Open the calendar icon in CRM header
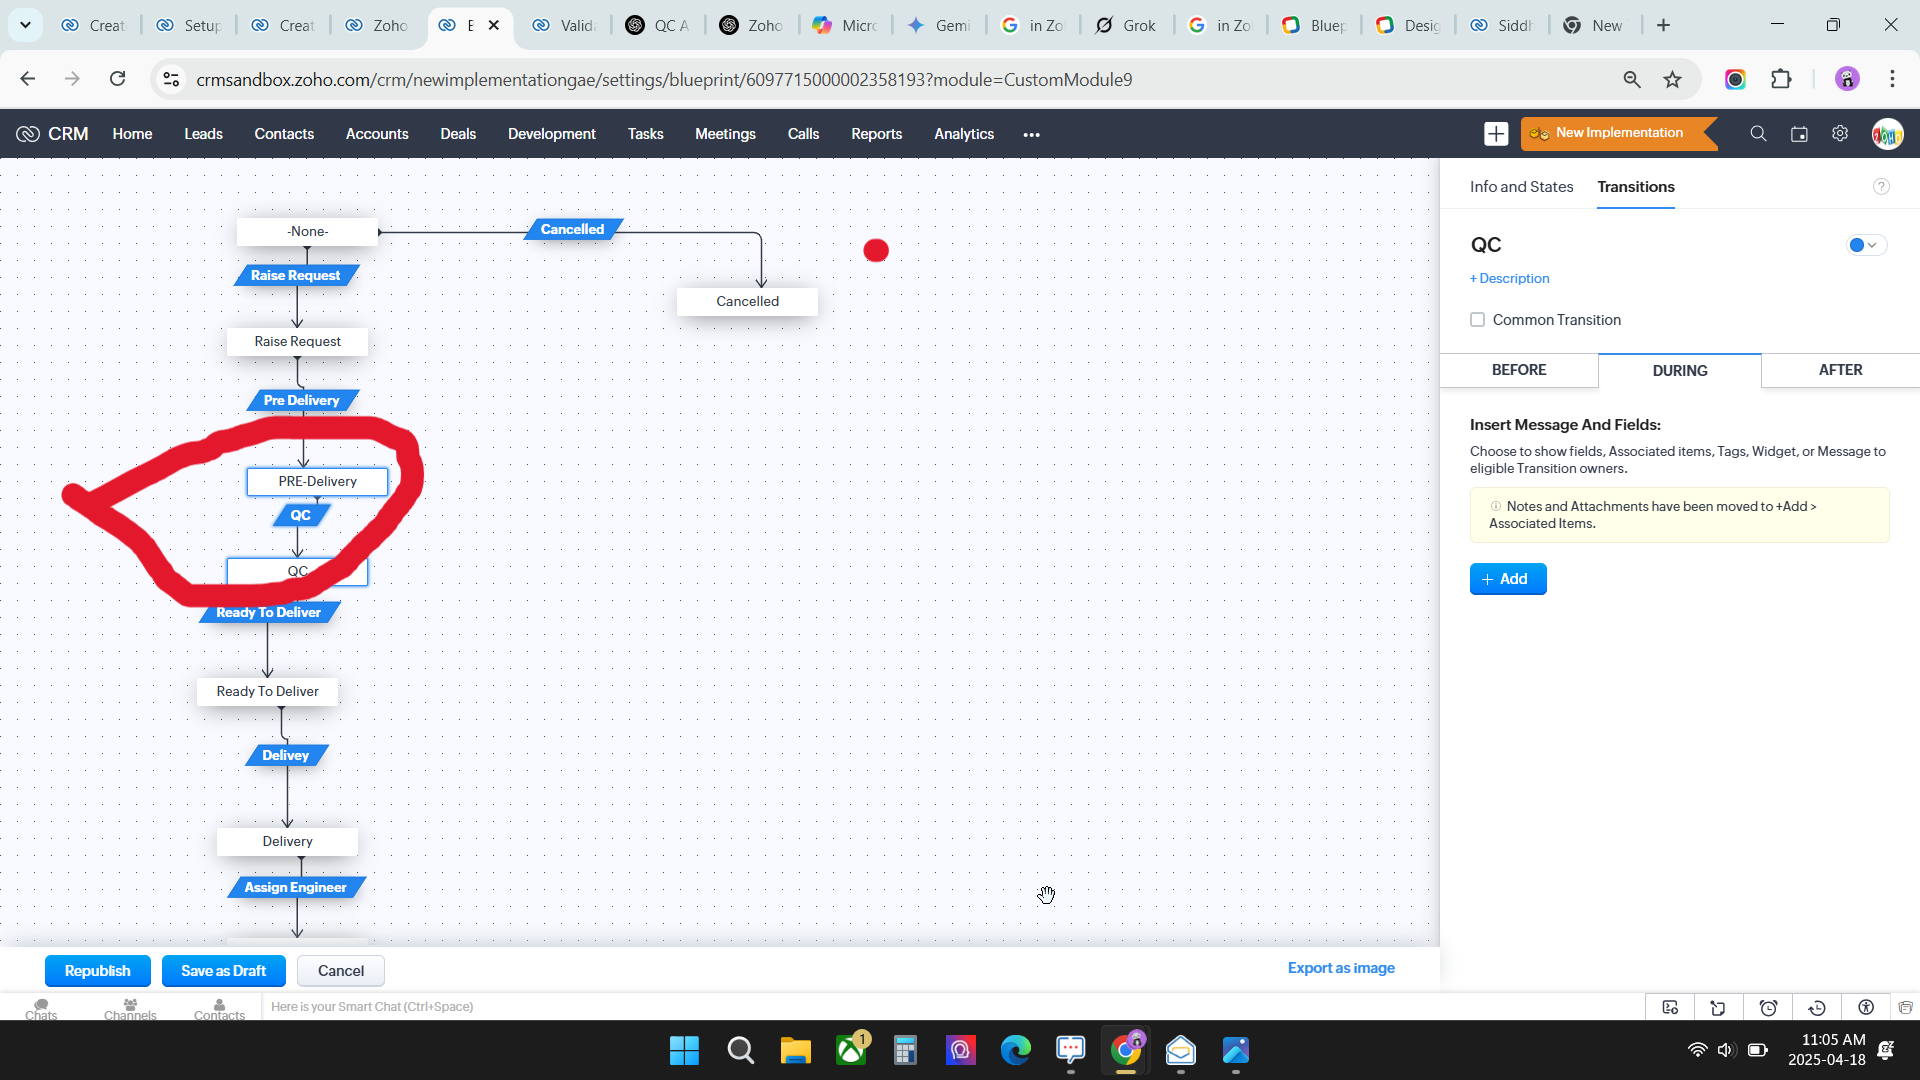 (x=1799, y=134)
